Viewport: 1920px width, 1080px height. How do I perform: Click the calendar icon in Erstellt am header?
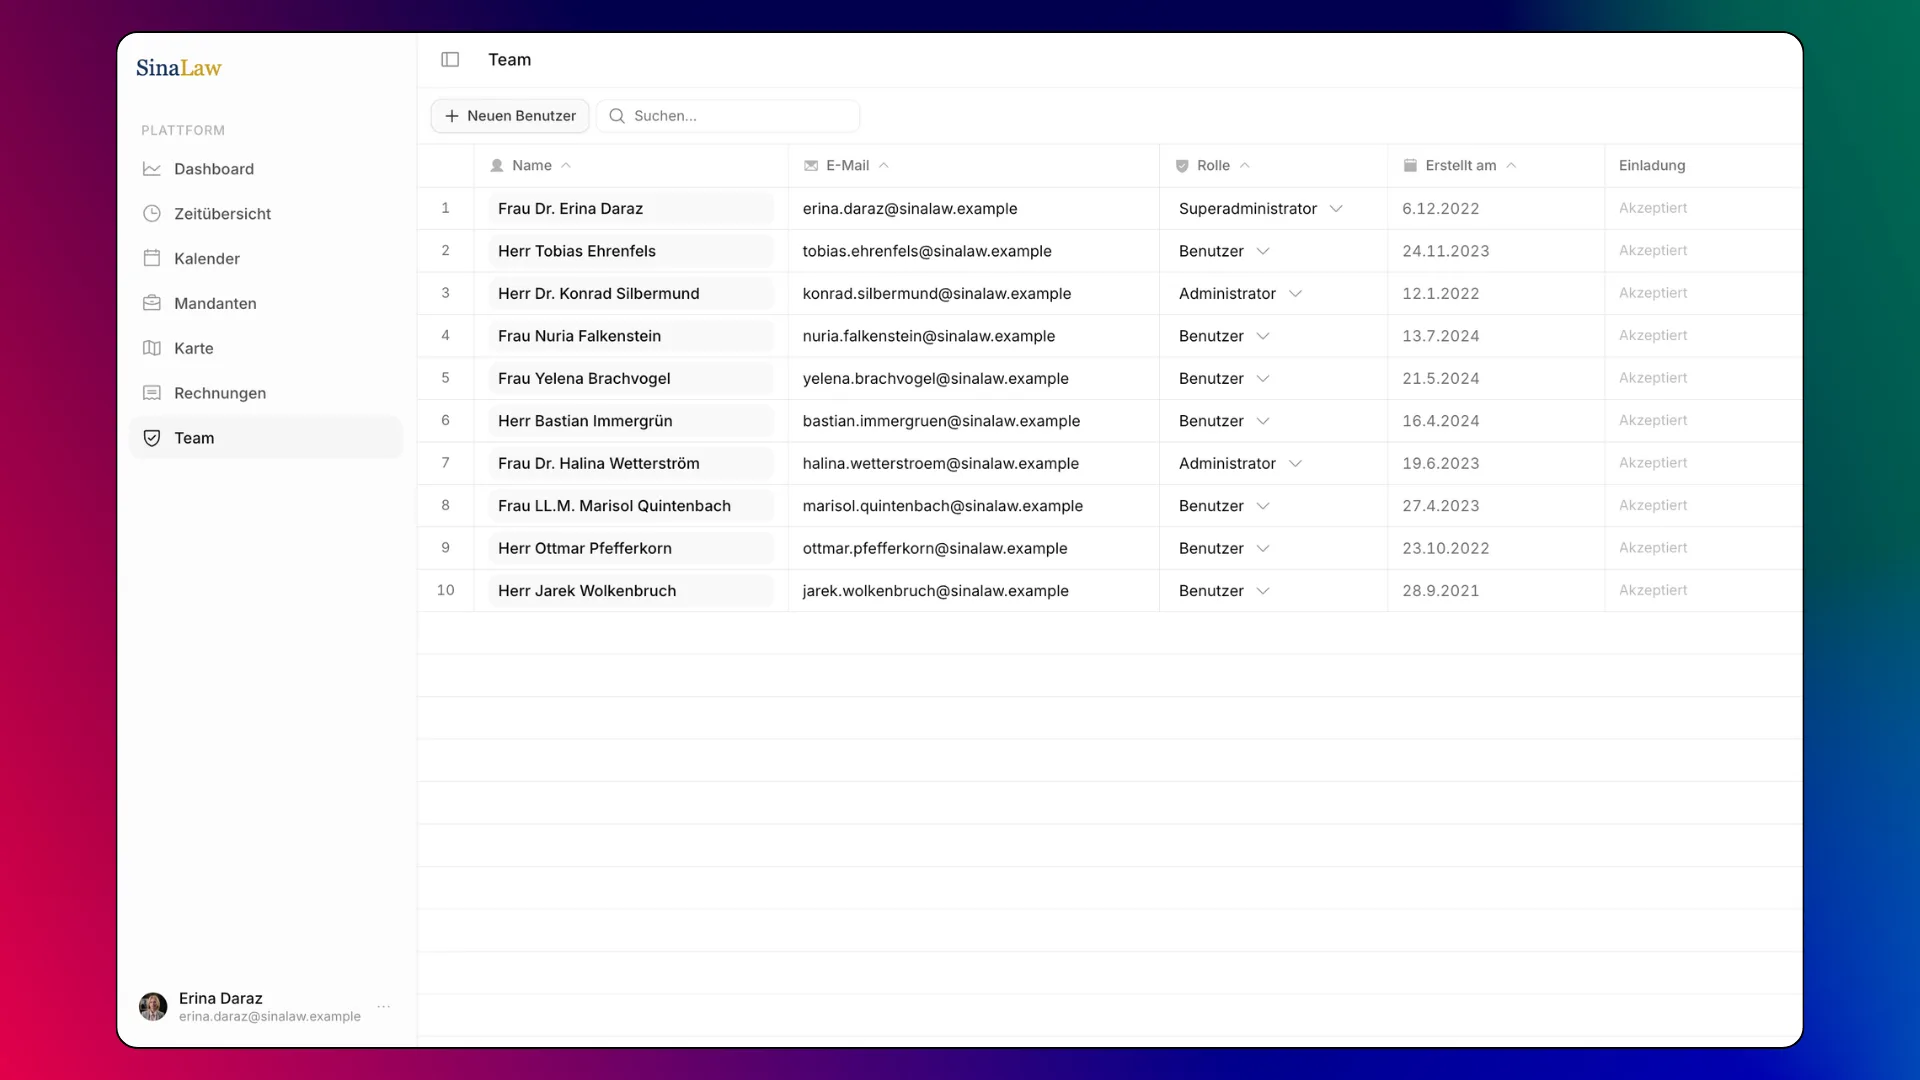tap(1410, 166)
